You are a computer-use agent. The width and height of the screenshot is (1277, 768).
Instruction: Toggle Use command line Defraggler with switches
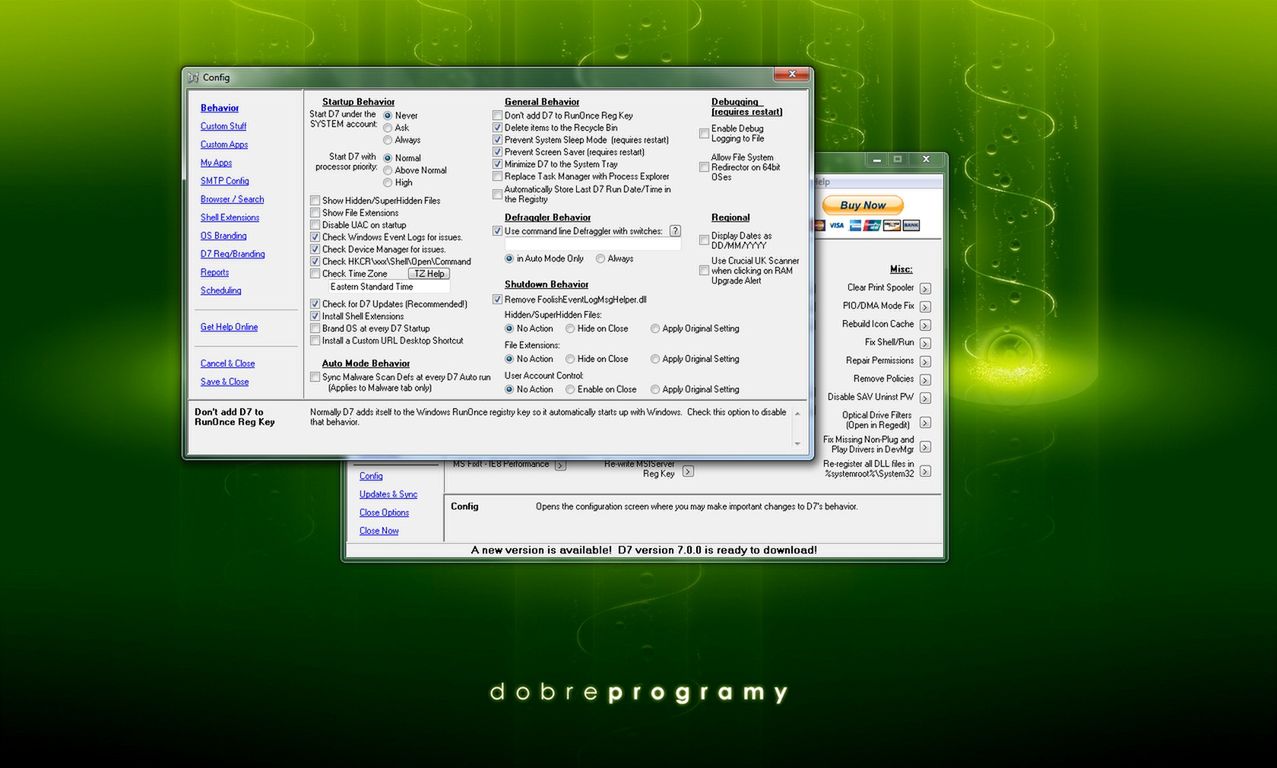tap(497, 231)
